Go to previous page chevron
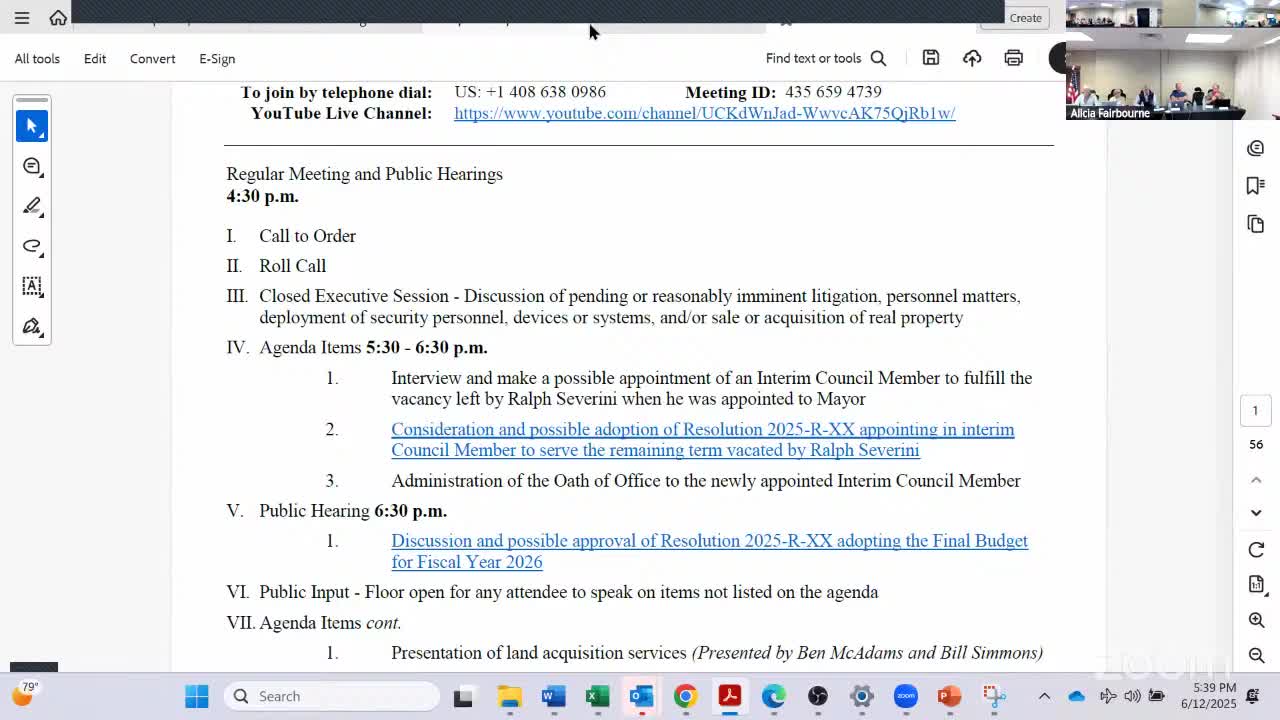This screenshot has width=1280, height=720. pos(1256,480)
